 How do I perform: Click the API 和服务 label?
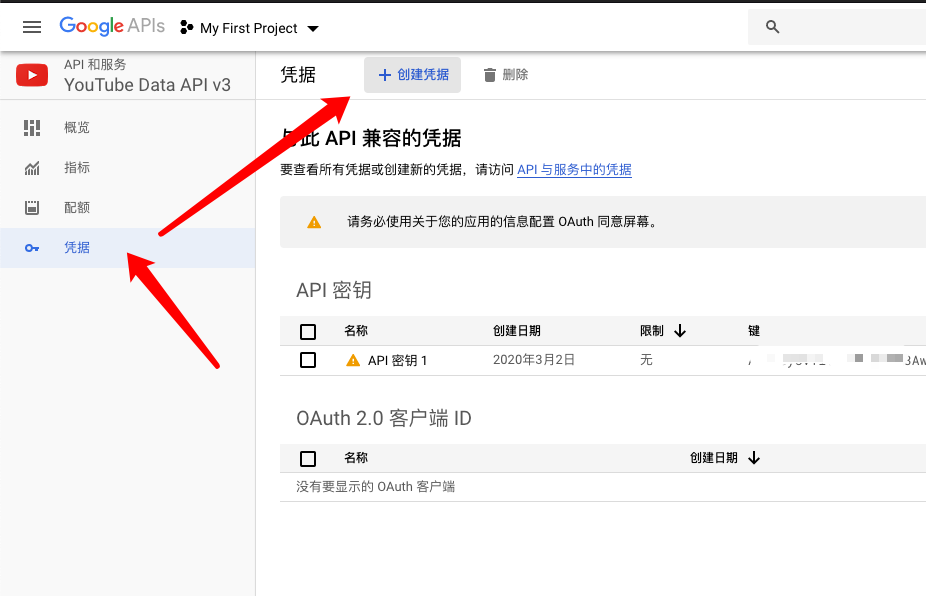(x=95, y=64)
